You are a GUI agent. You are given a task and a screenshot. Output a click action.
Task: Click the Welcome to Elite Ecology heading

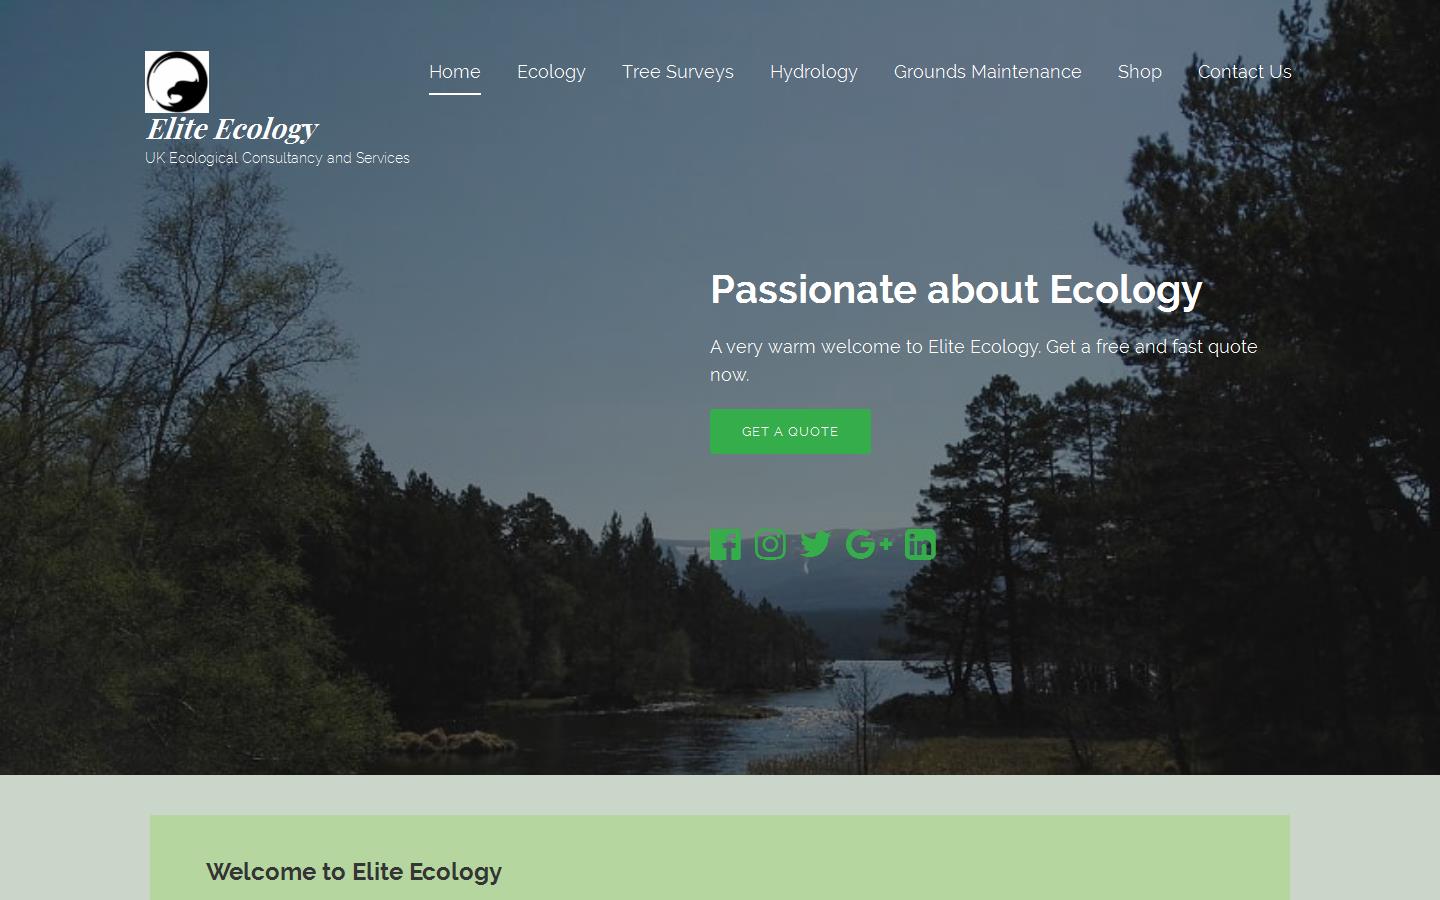[354, 872]
